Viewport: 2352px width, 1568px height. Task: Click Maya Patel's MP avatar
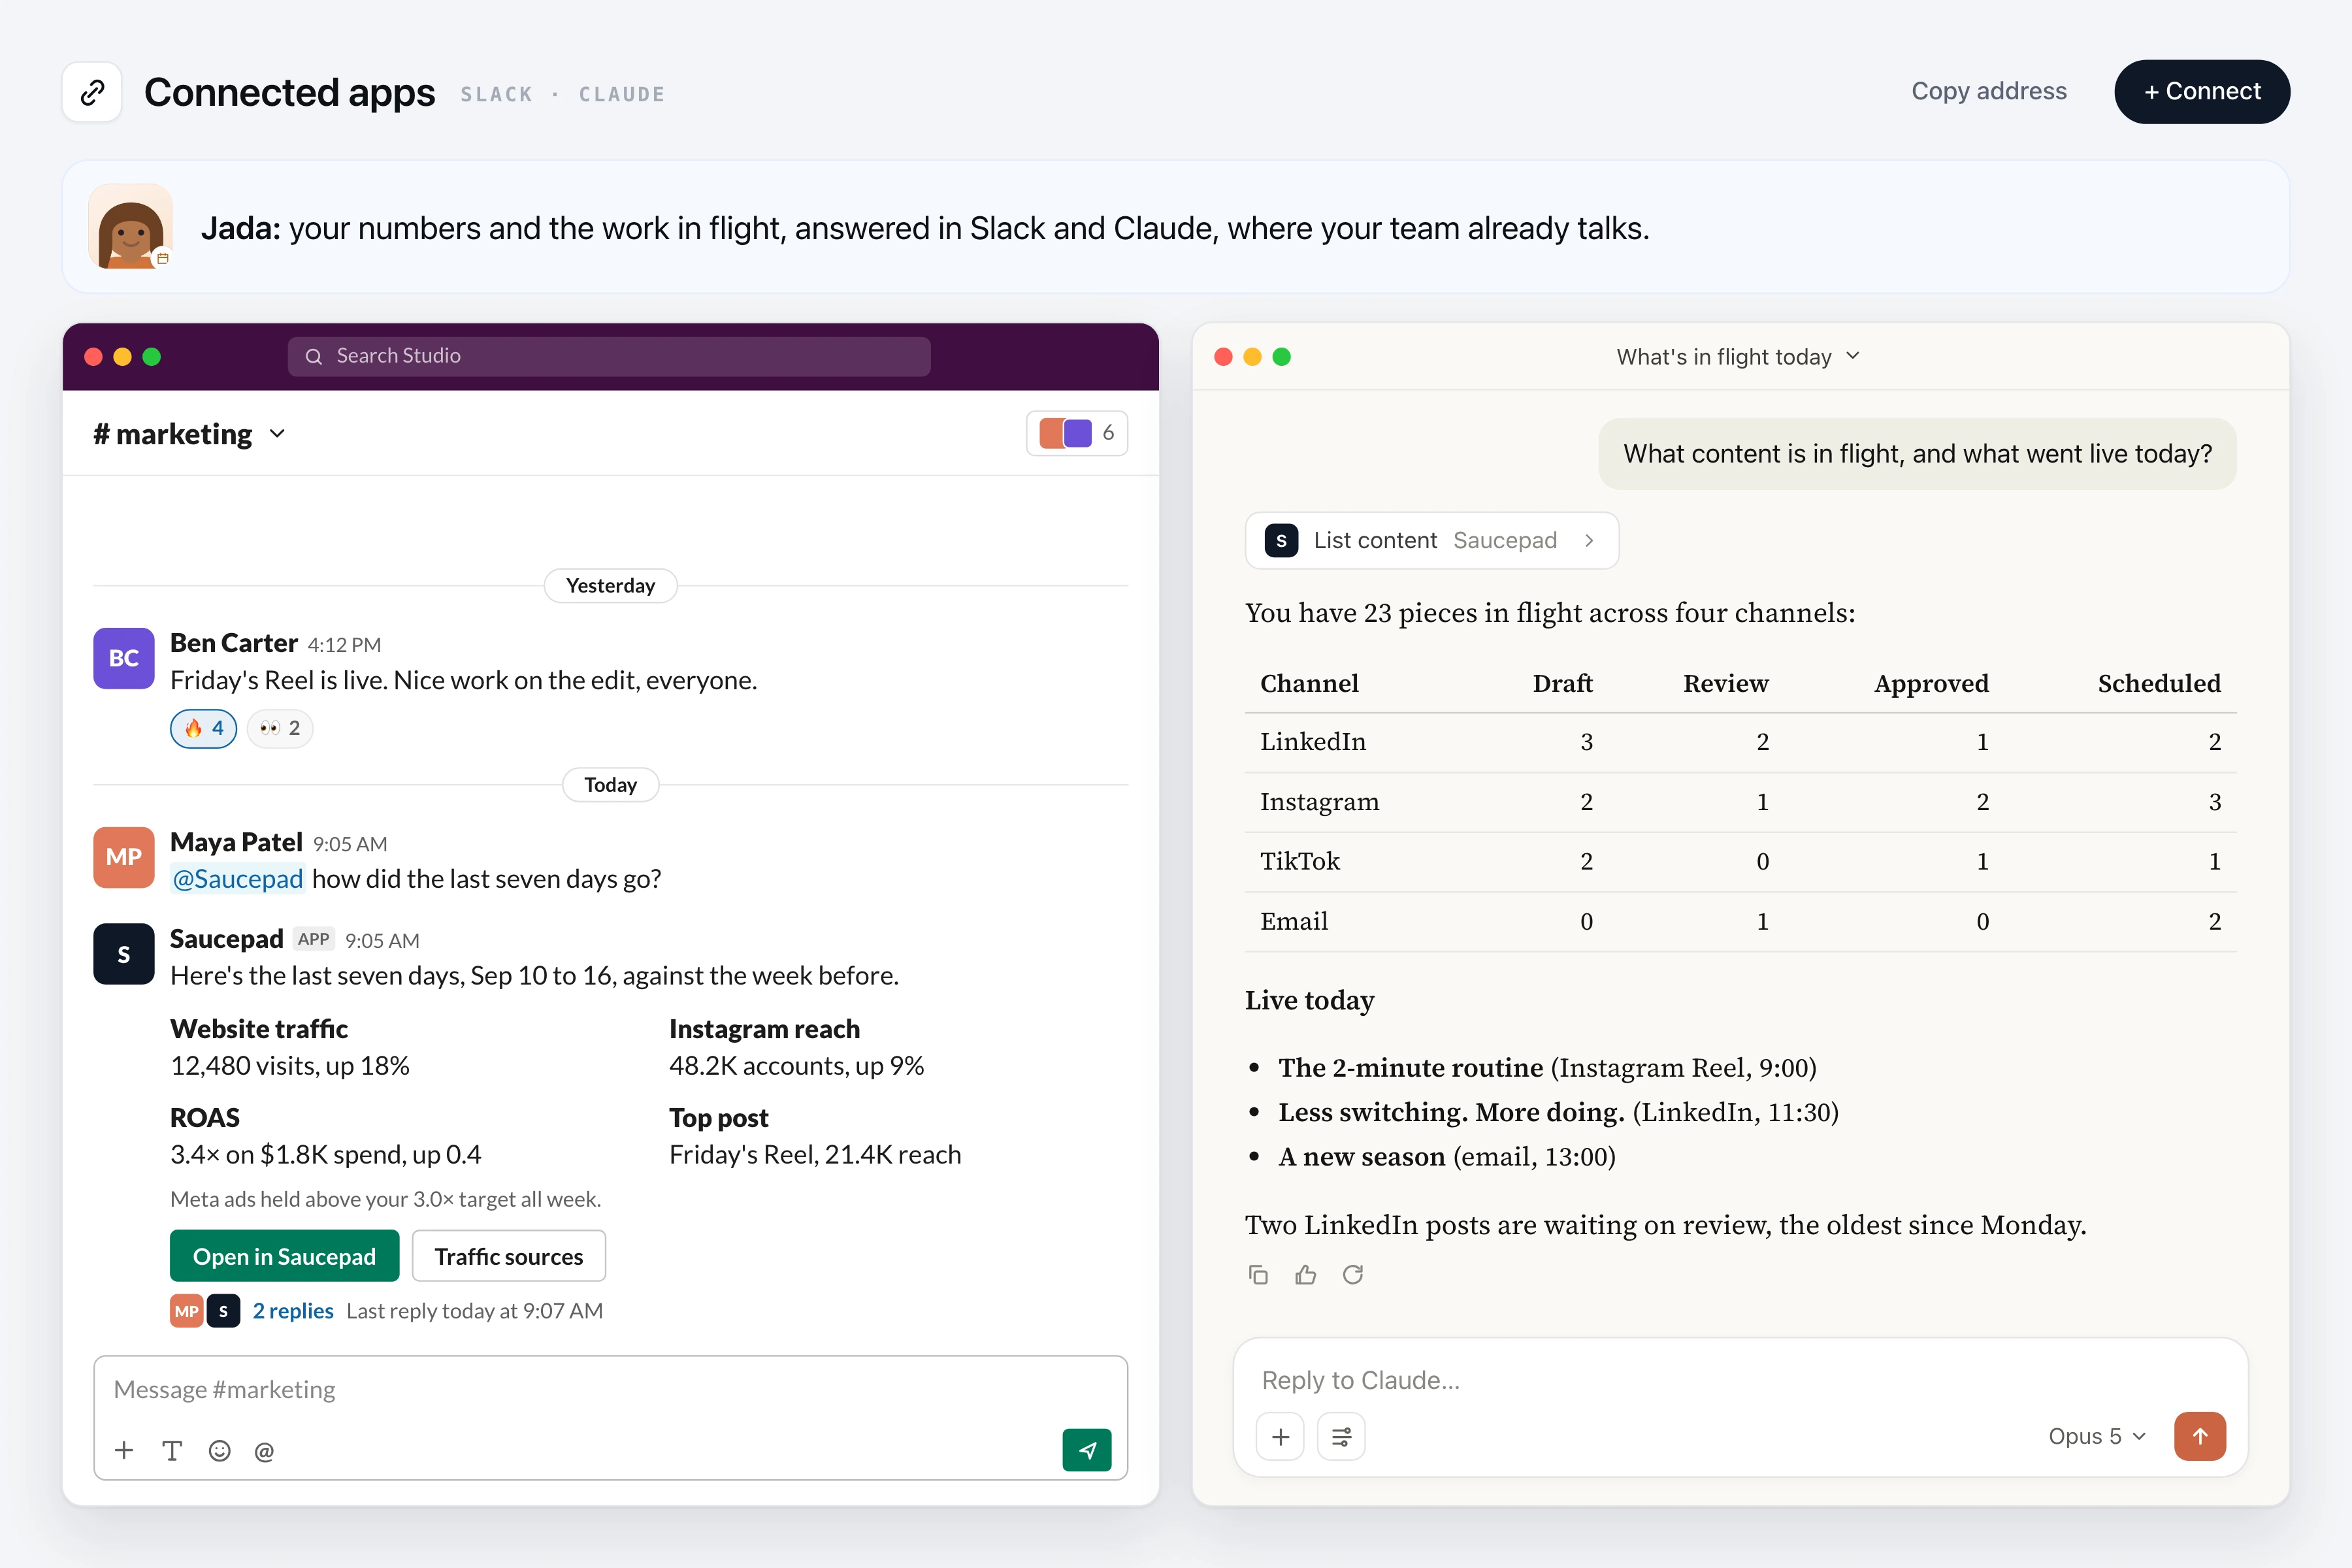click(124, 857)
